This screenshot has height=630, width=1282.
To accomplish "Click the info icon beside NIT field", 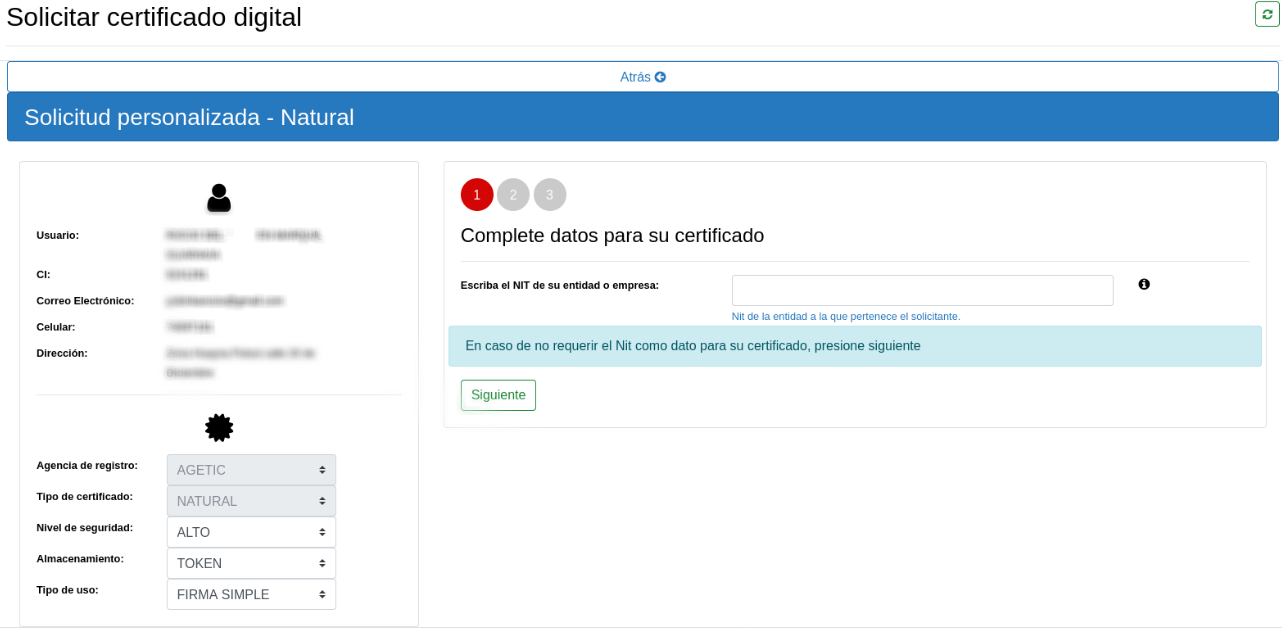I will tap(1144, 284).
